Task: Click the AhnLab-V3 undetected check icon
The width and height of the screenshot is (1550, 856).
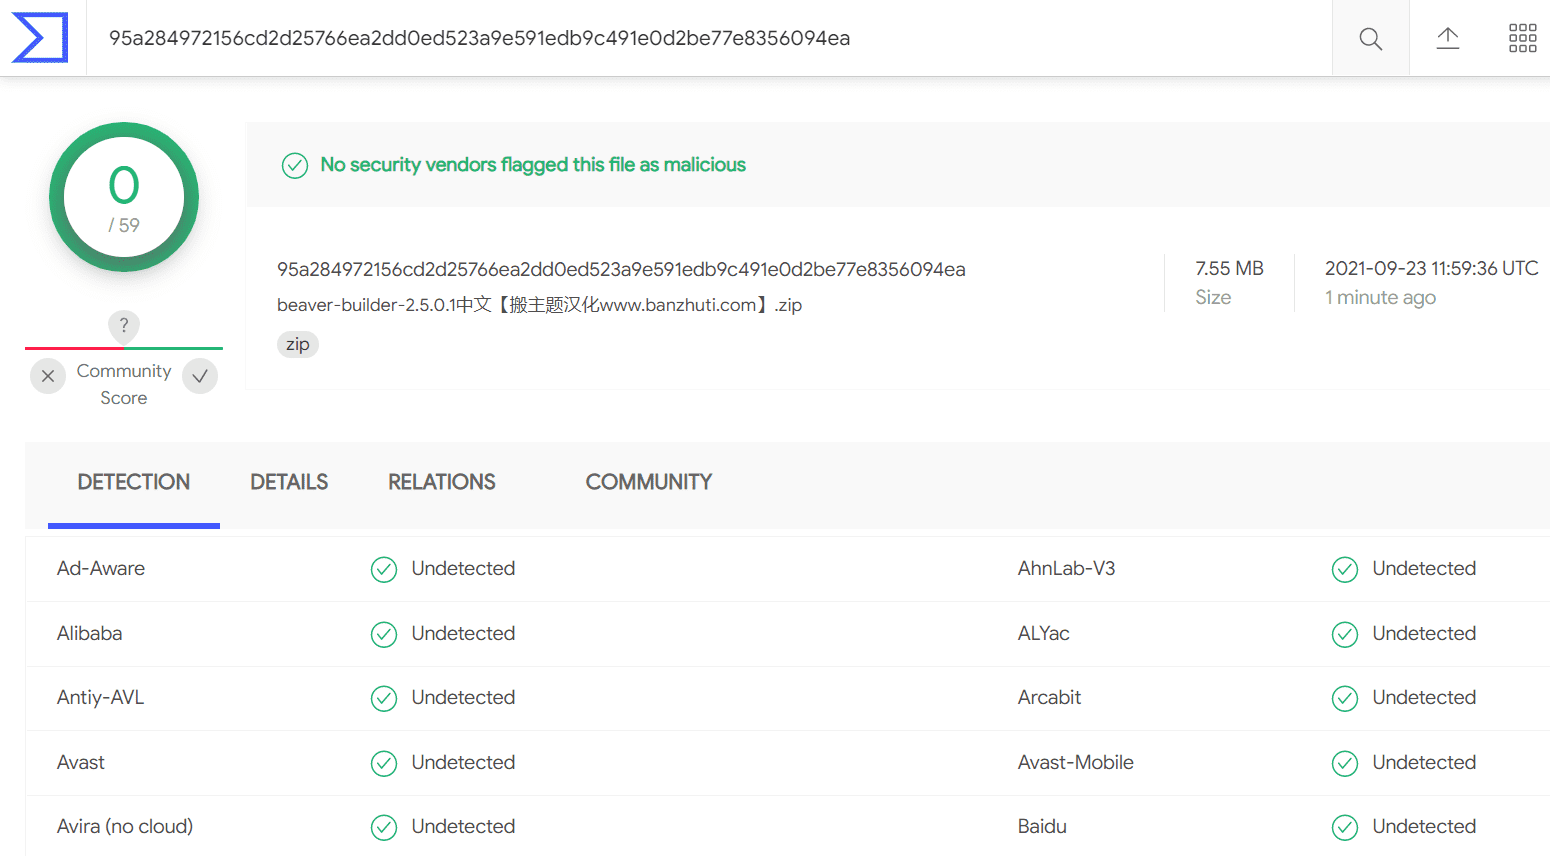Action: (1345, 569)
